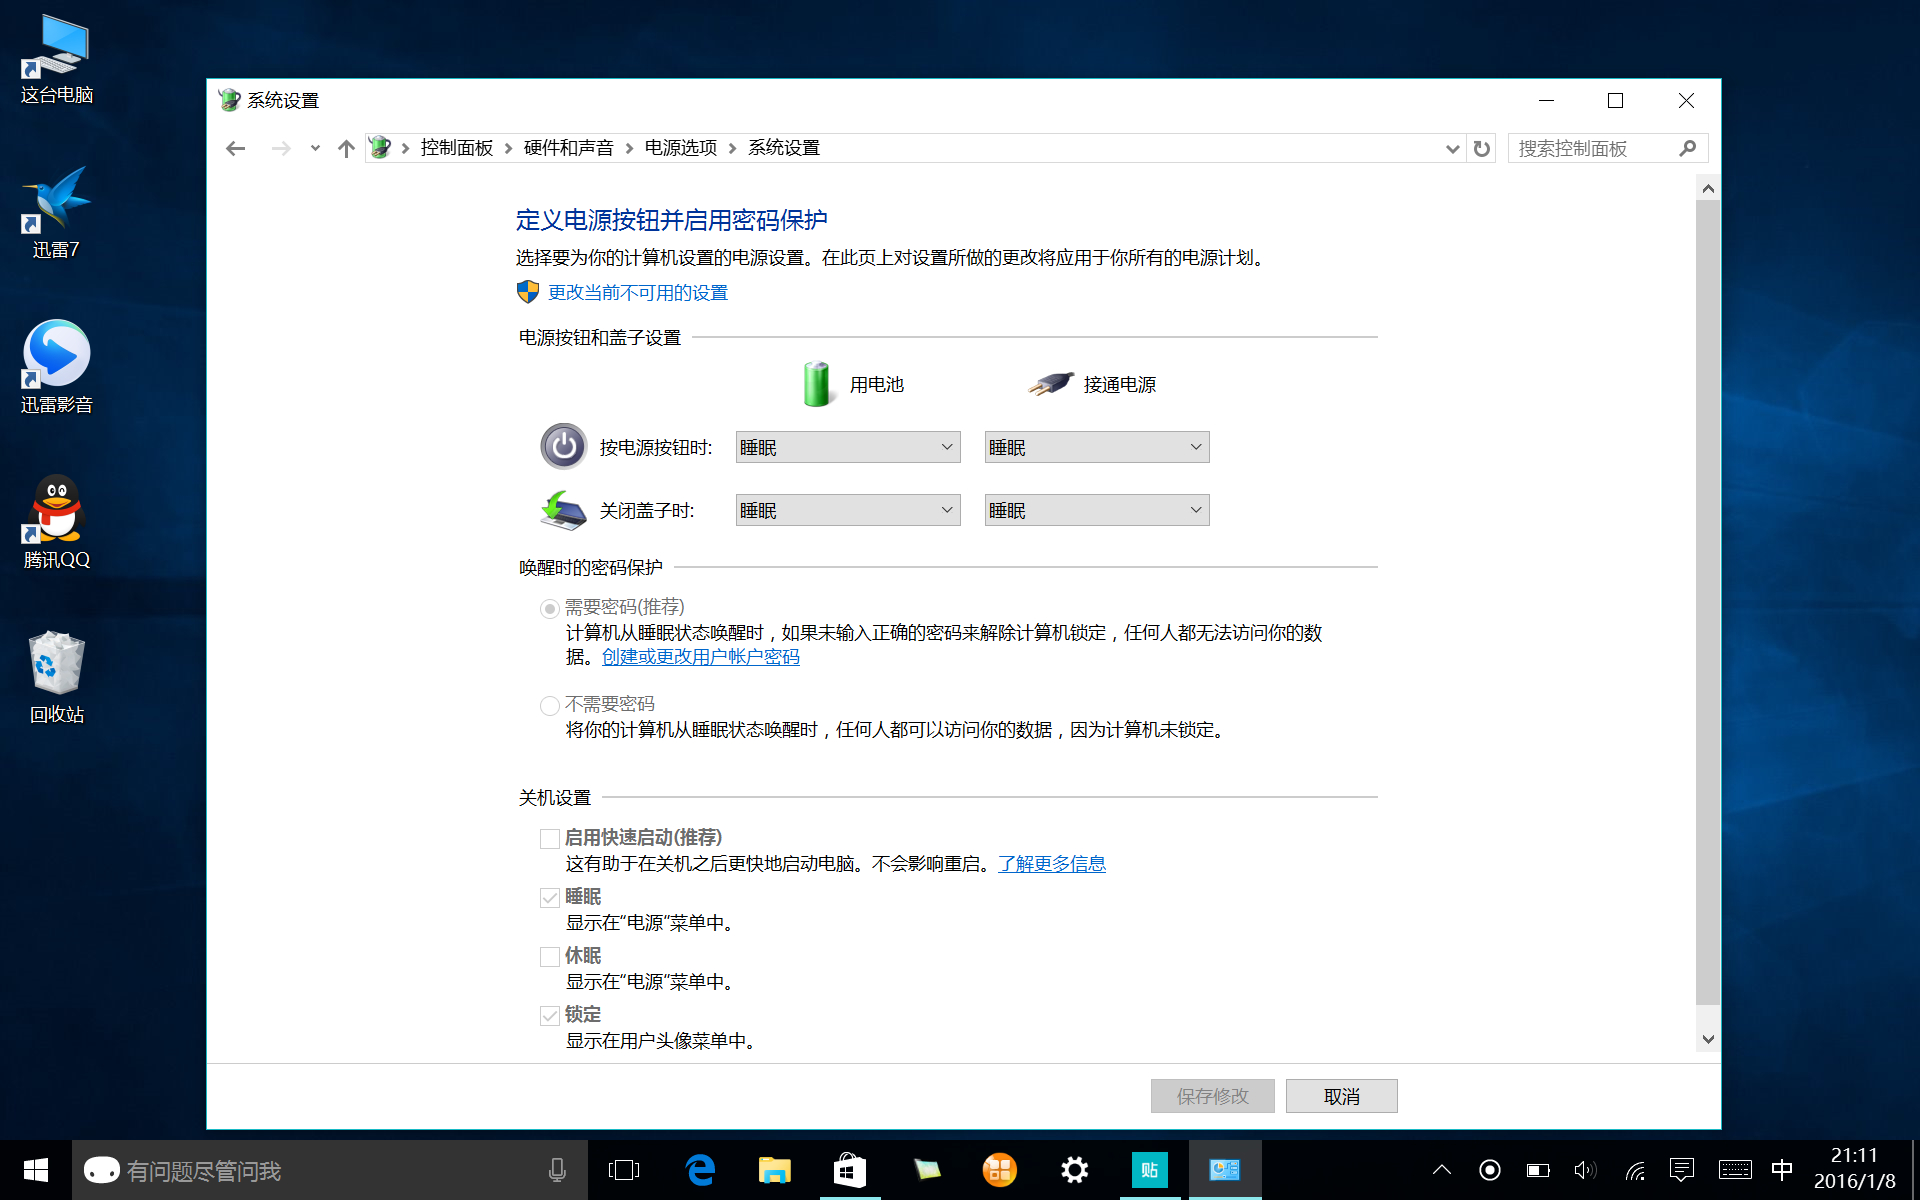This screenshot has width=1920, height=1200.
Task: Click the refresh icon beside address bar
Action: point(1482,148)
